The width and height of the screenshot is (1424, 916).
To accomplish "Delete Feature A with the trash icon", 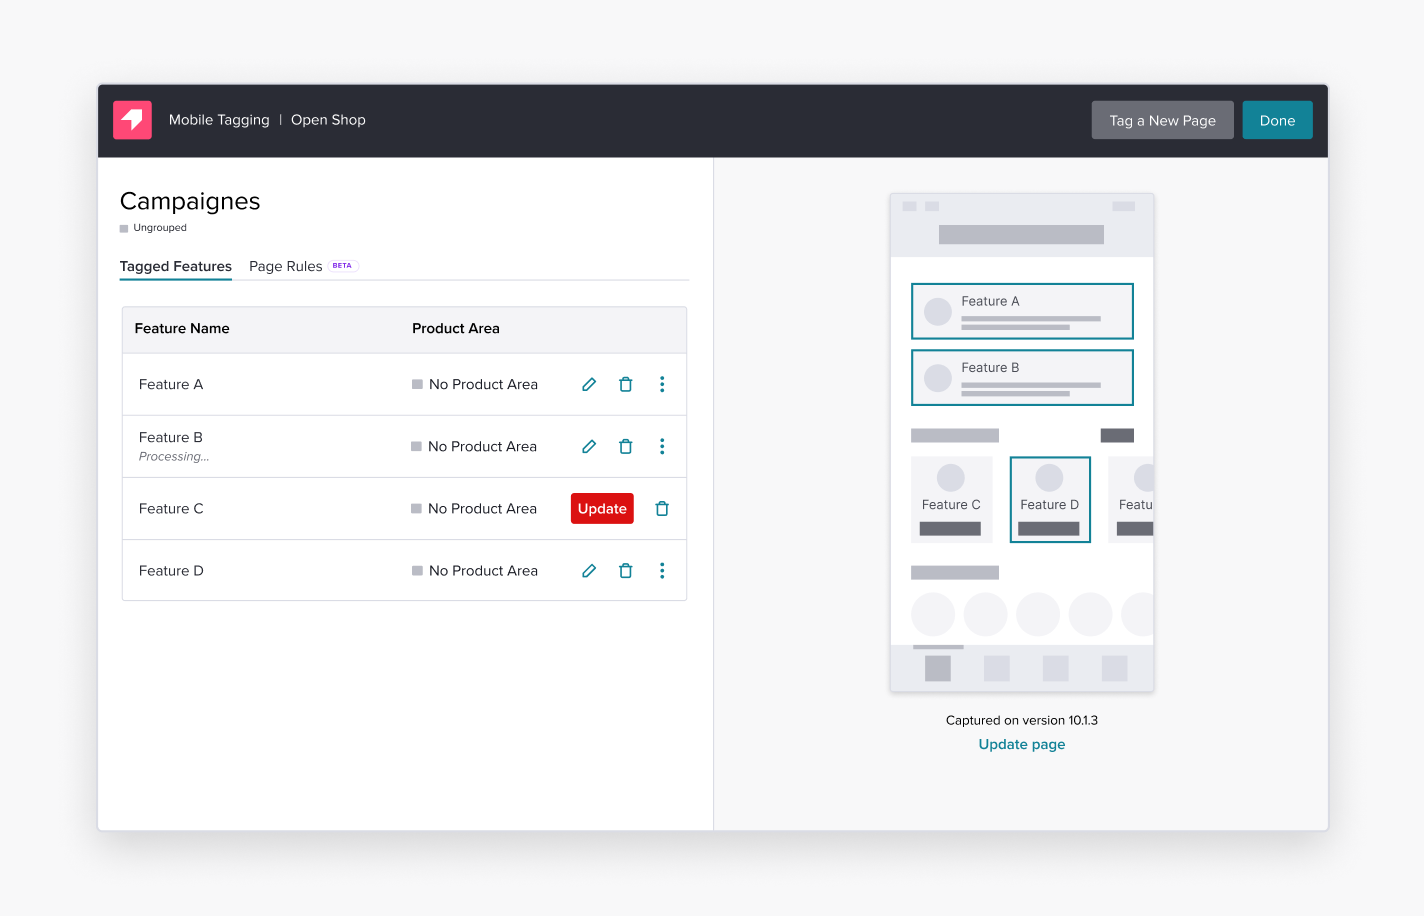I will click(x=625, y=384).
